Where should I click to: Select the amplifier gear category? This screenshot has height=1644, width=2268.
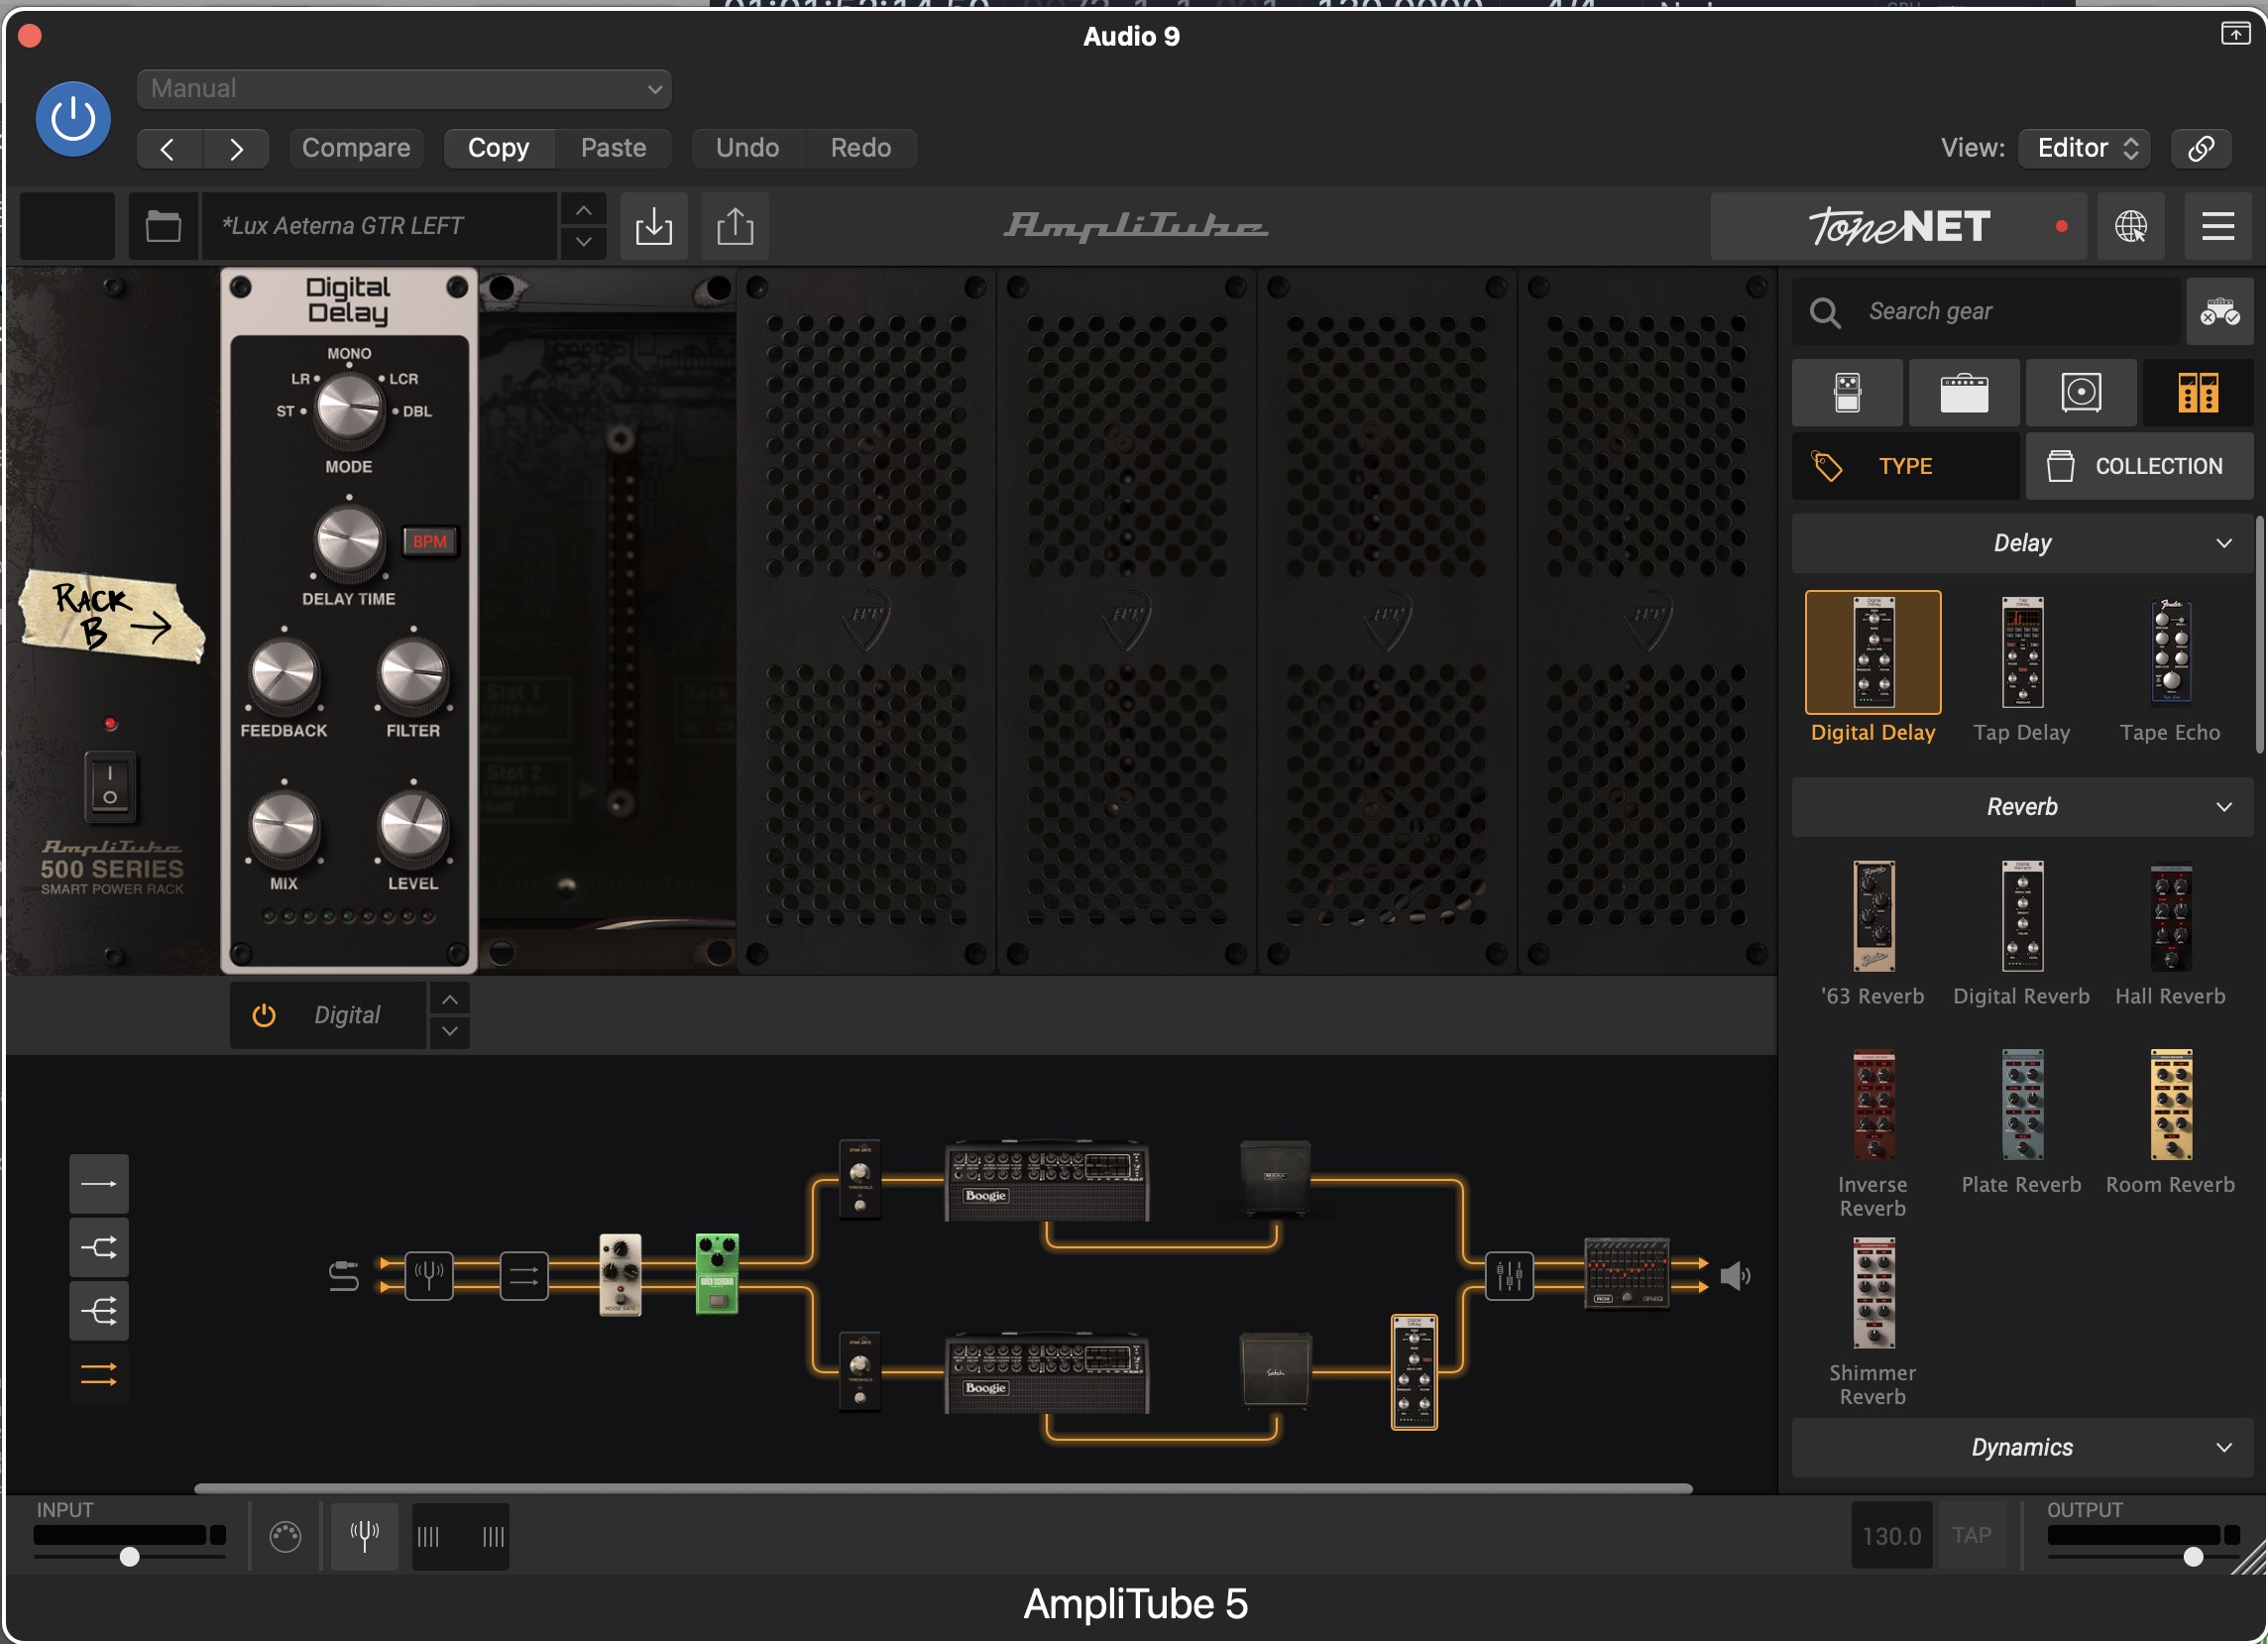tap(1965, 393)
